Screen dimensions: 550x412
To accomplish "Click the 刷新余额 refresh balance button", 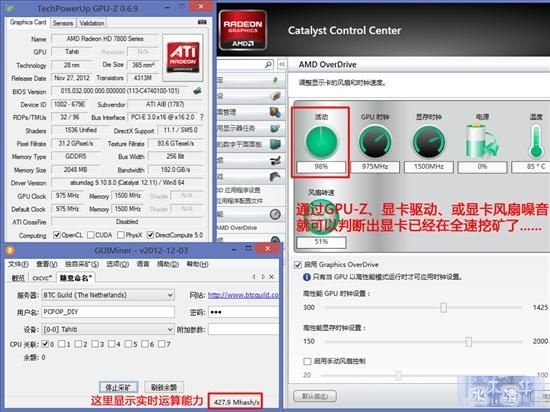I will click(x=164, y=387).
